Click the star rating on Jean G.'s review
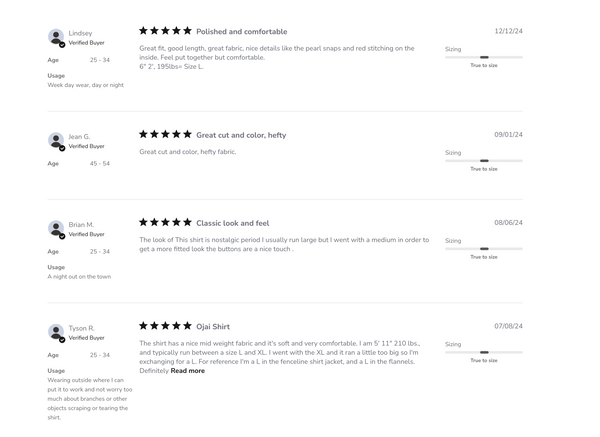 coord(165,134)
